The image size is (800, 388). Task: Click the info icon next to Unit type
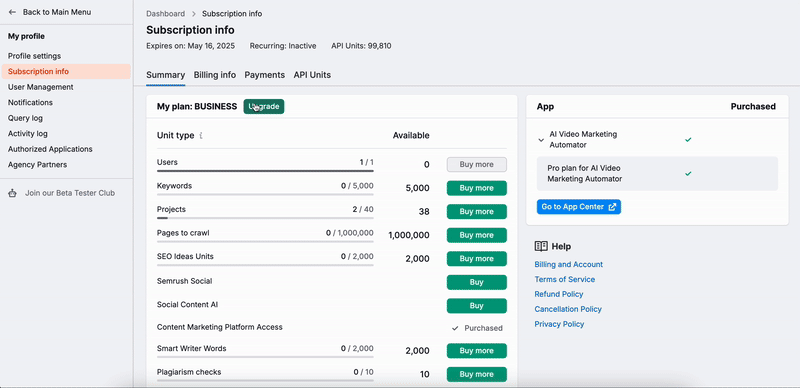tap(201, 136)
